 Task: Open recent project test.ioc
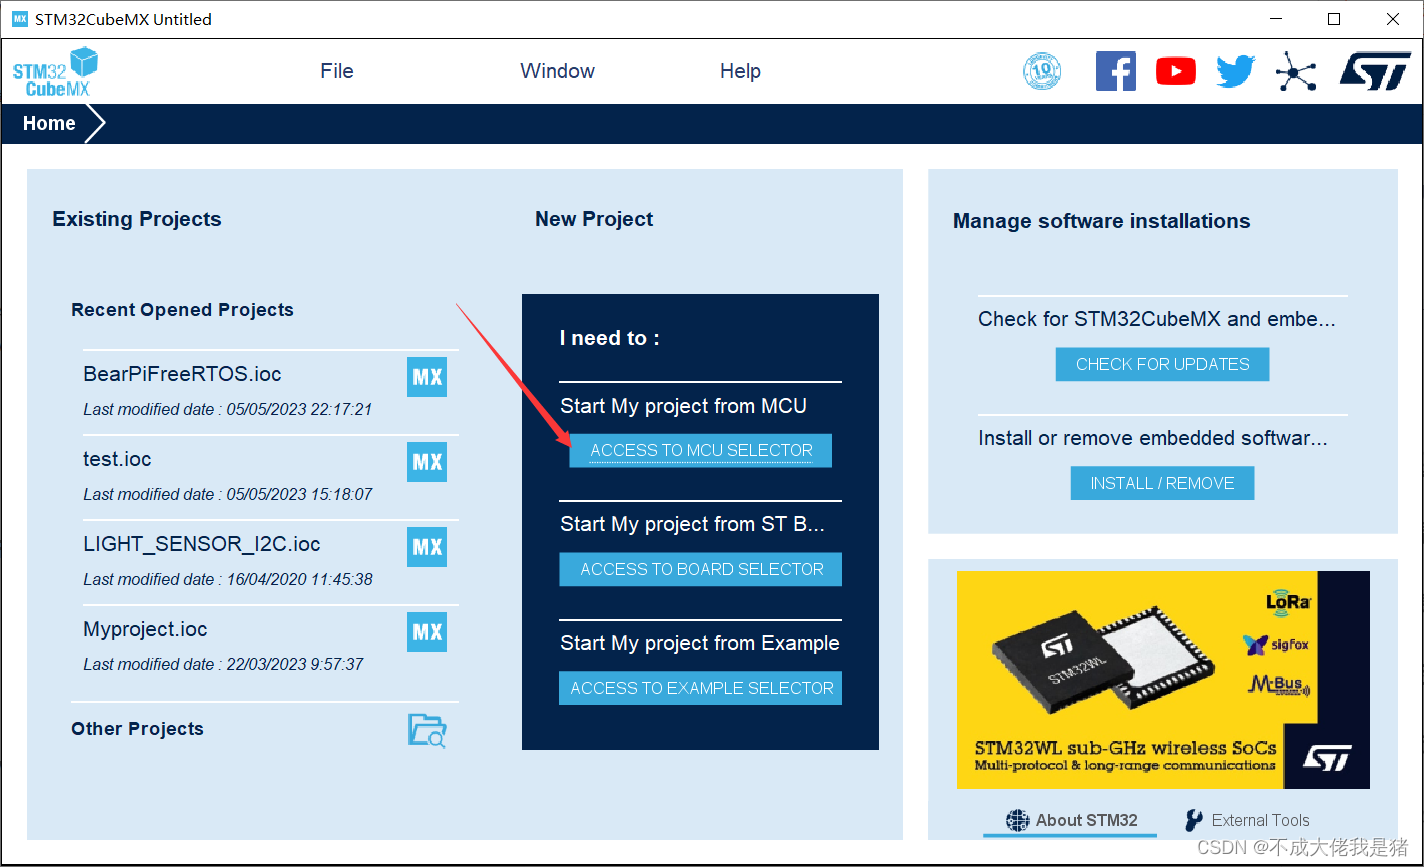(117, 459)
